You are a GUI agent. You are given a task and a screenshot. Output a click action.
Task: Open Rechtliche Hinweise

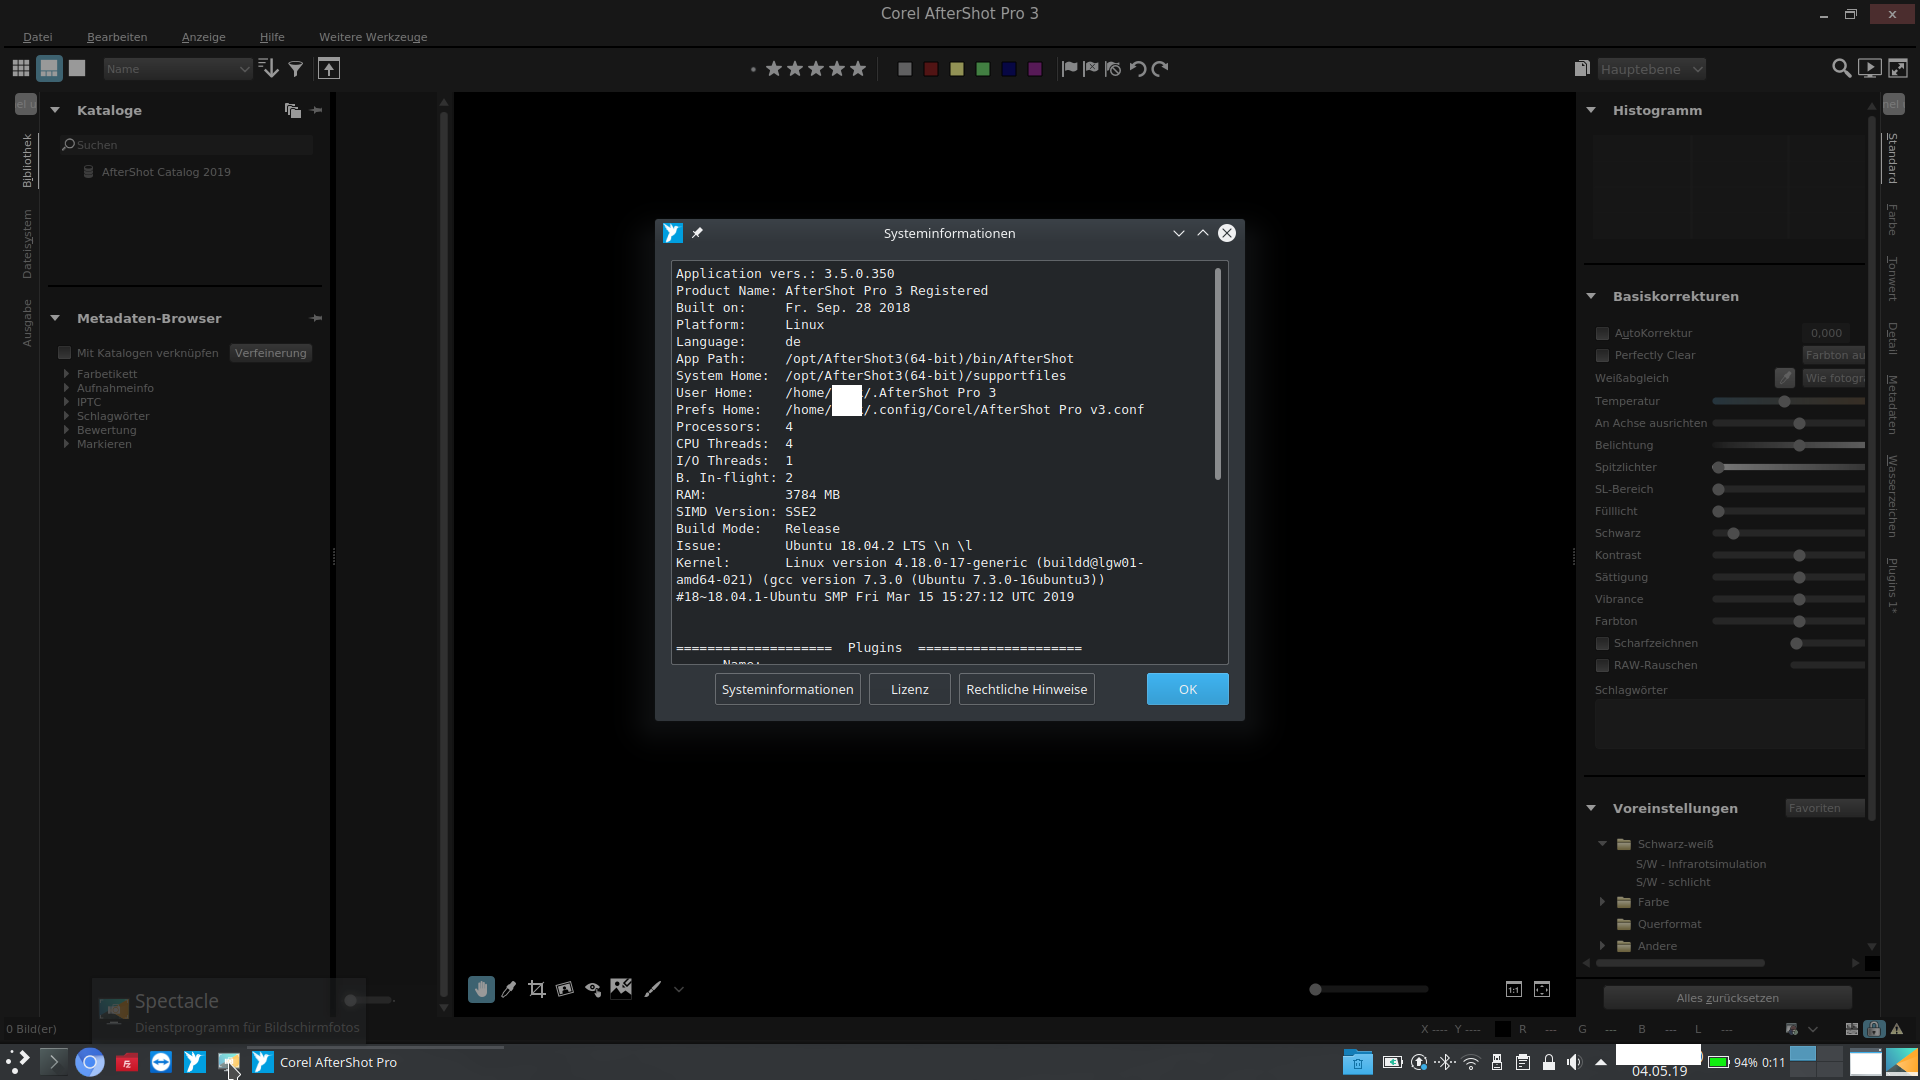pyautogui.click(x=1027, y=689)
